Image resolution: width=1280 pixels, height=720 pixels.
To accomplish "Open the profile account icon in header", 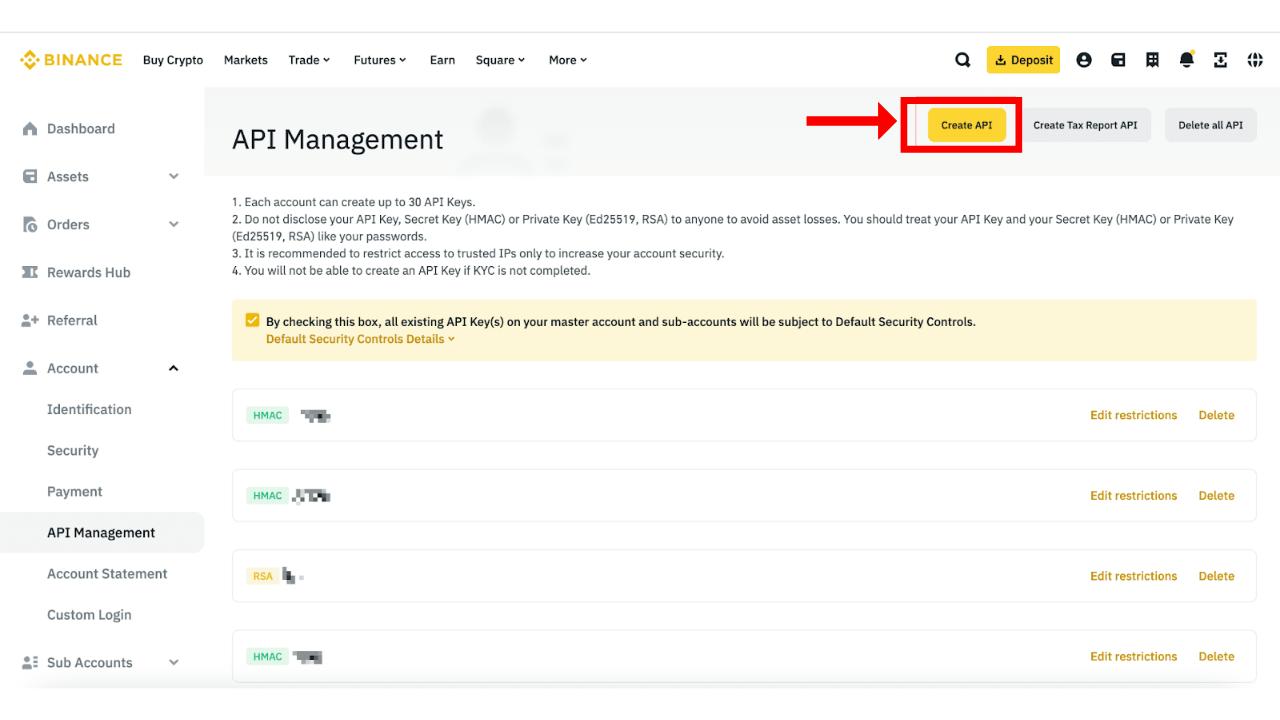I will pyautogui.click(x=1084, y=60).
